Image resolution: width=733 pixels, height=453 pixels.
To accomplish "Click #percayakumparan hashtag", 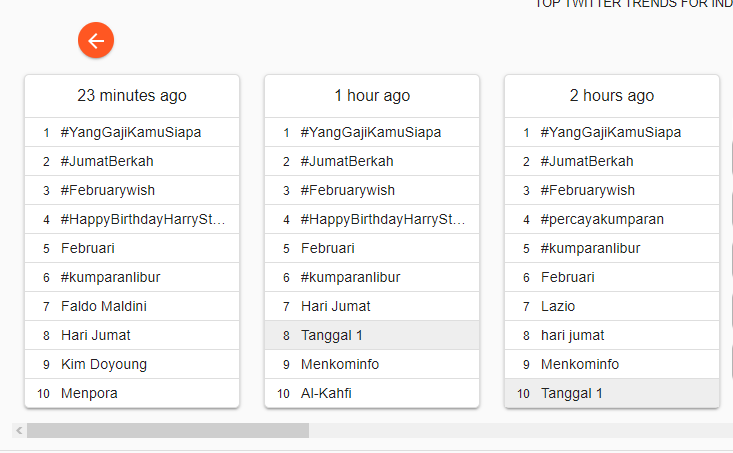I will tap(602, 219).
